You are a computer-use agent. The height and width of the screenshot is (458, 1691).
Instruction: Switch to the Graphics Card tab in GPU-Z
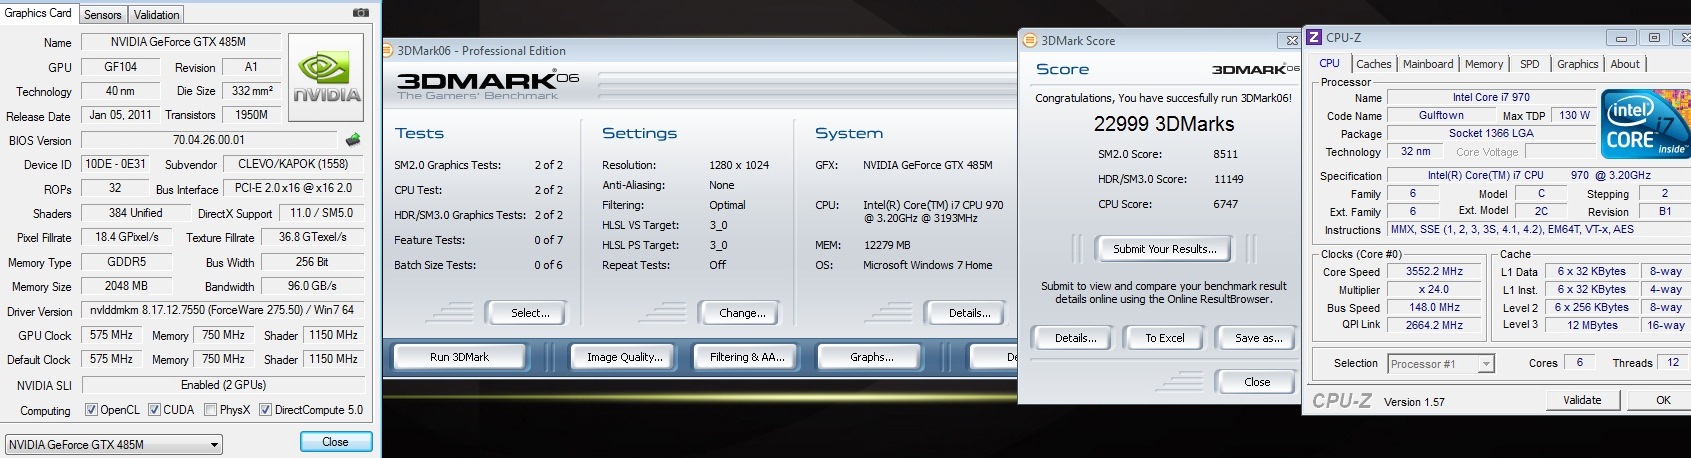point(38,13)
